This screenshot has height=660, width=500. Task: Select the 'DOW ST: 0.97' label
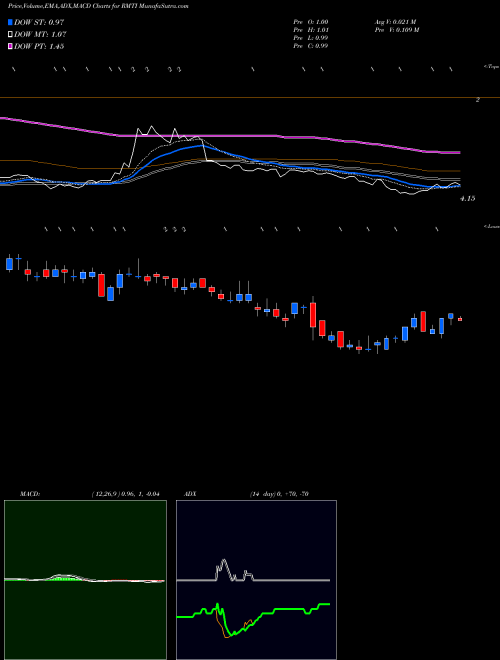[39, 22]
